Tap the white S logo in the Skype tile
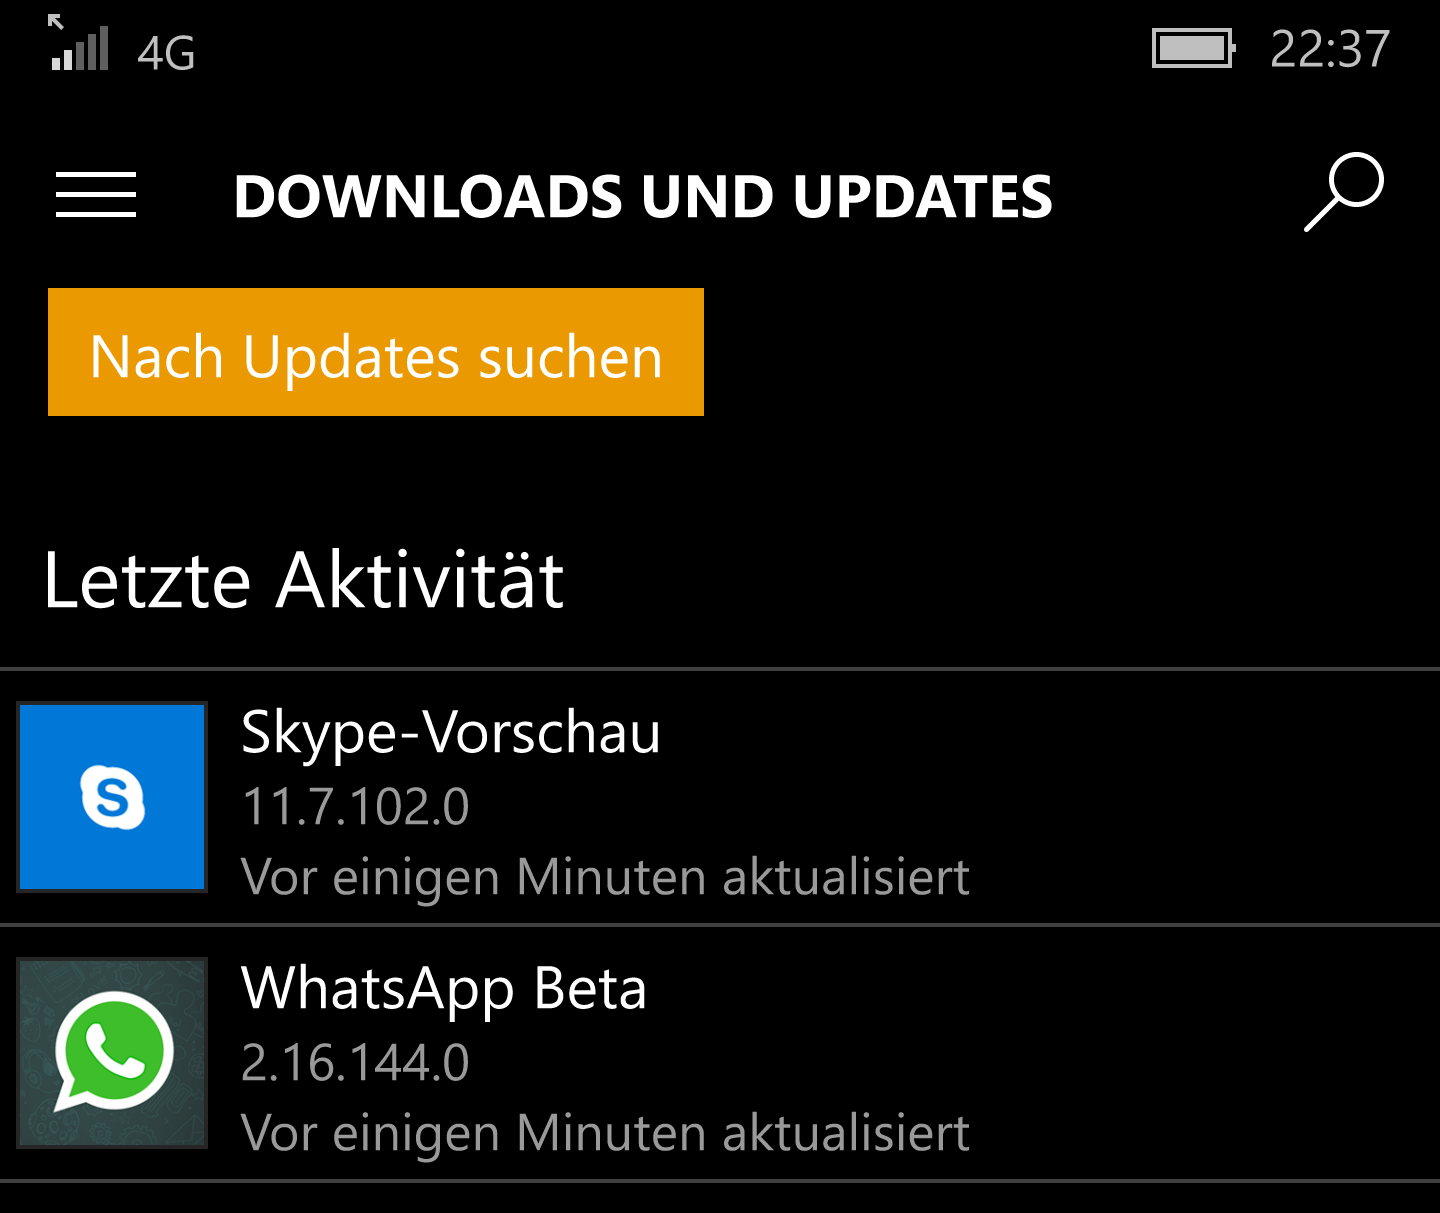 (112, 797)
